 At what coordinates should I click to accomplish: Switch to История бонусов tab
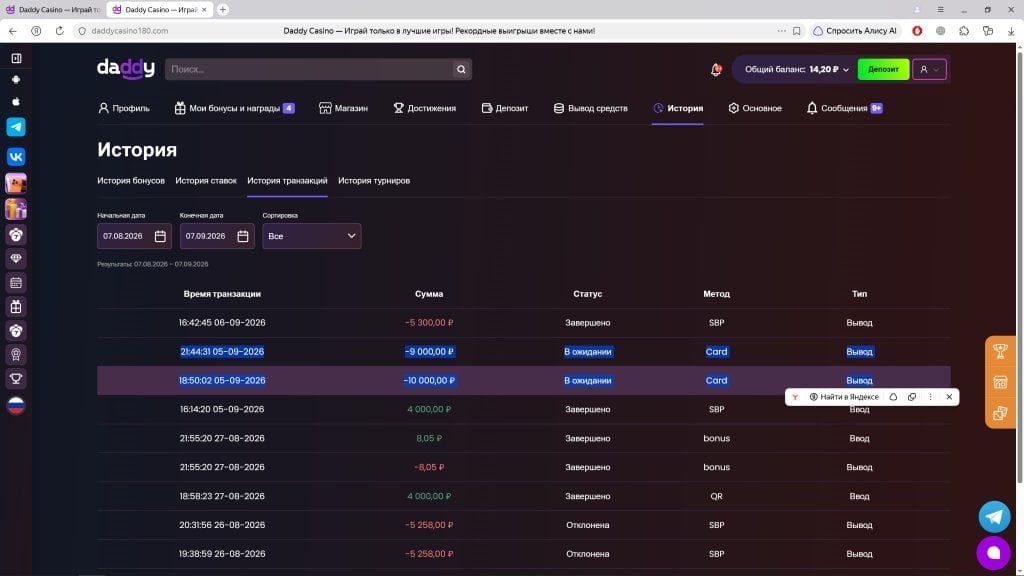click(131, 181)
